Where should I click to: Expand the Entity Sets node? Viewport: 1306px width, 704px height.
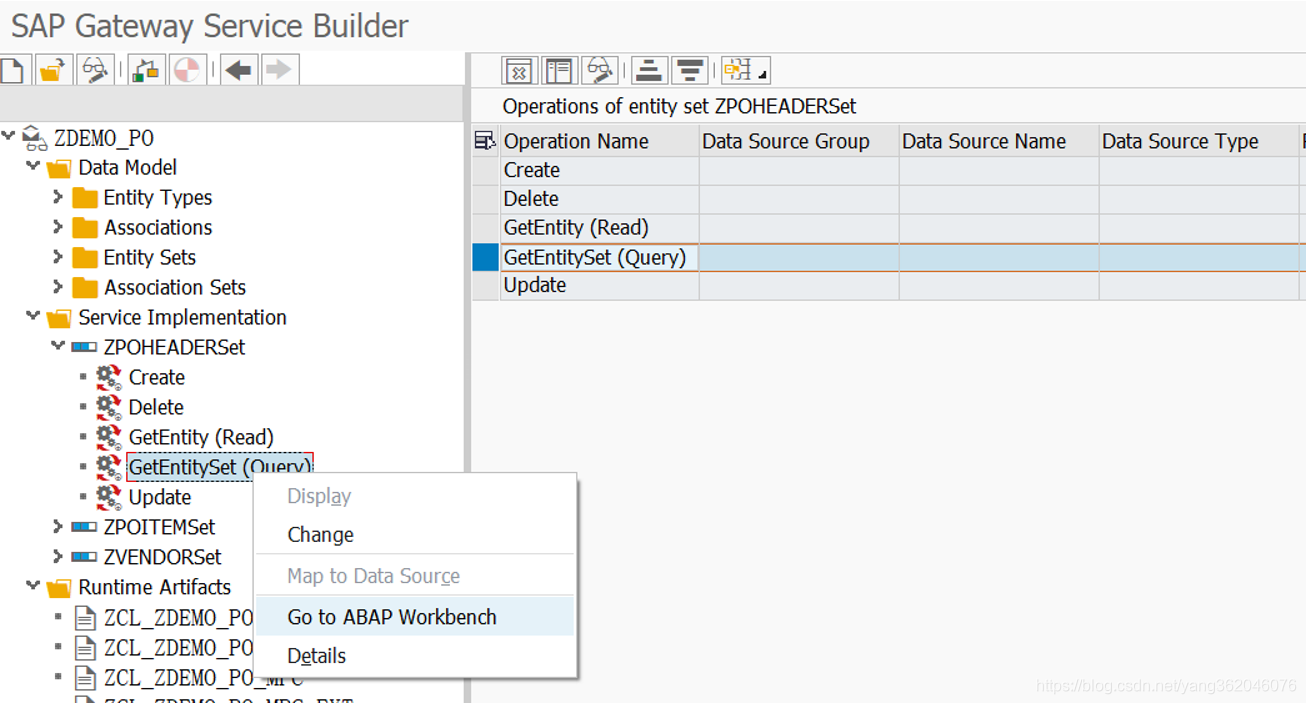pyautogui.click(x=58, y=257)
